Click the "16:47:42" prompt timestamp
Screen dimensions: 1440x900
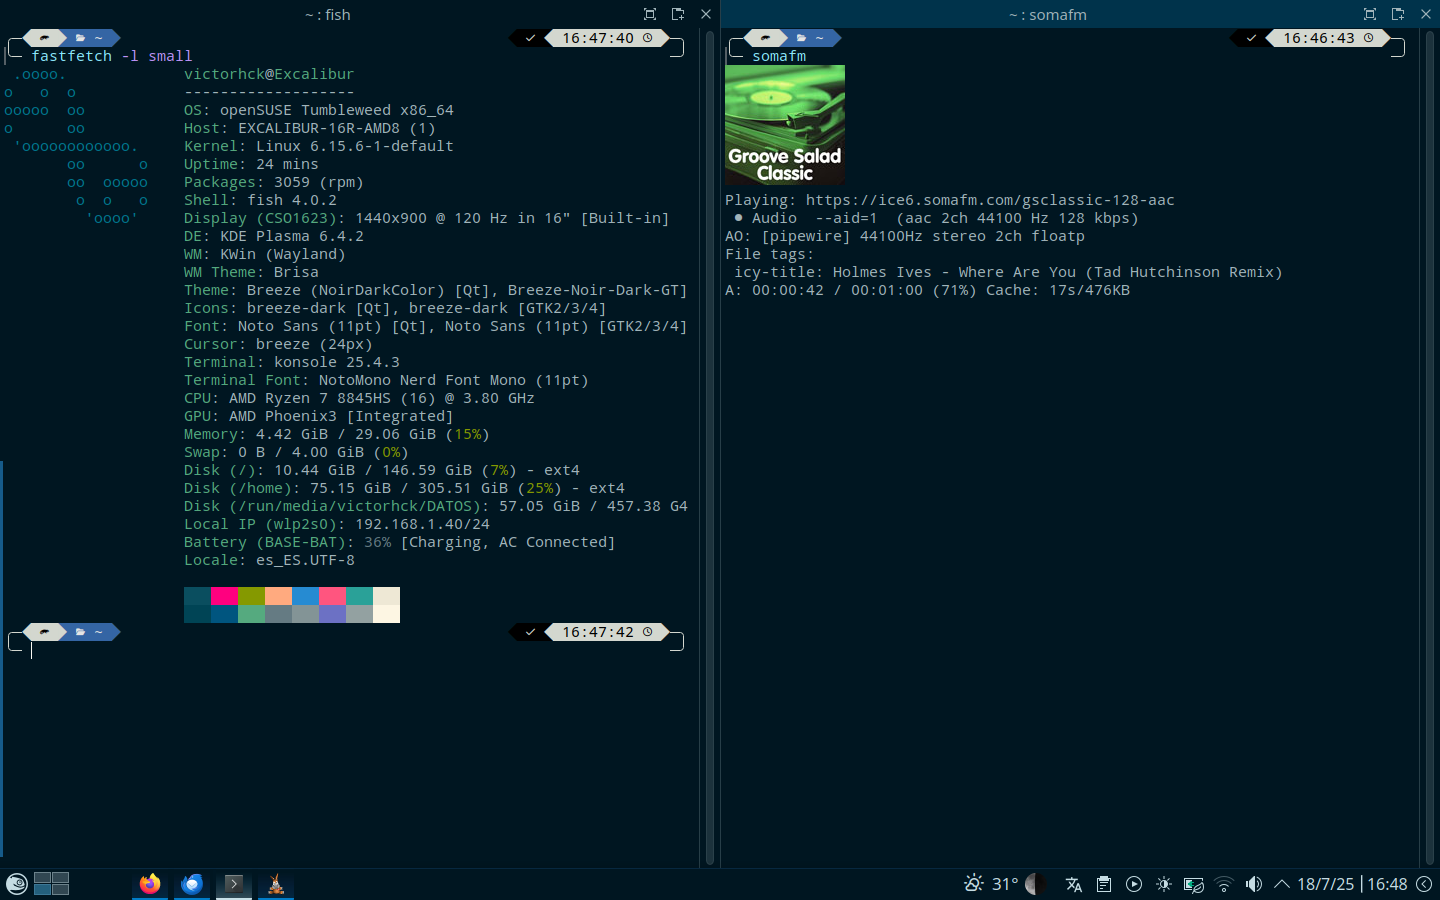click(598, 632)
